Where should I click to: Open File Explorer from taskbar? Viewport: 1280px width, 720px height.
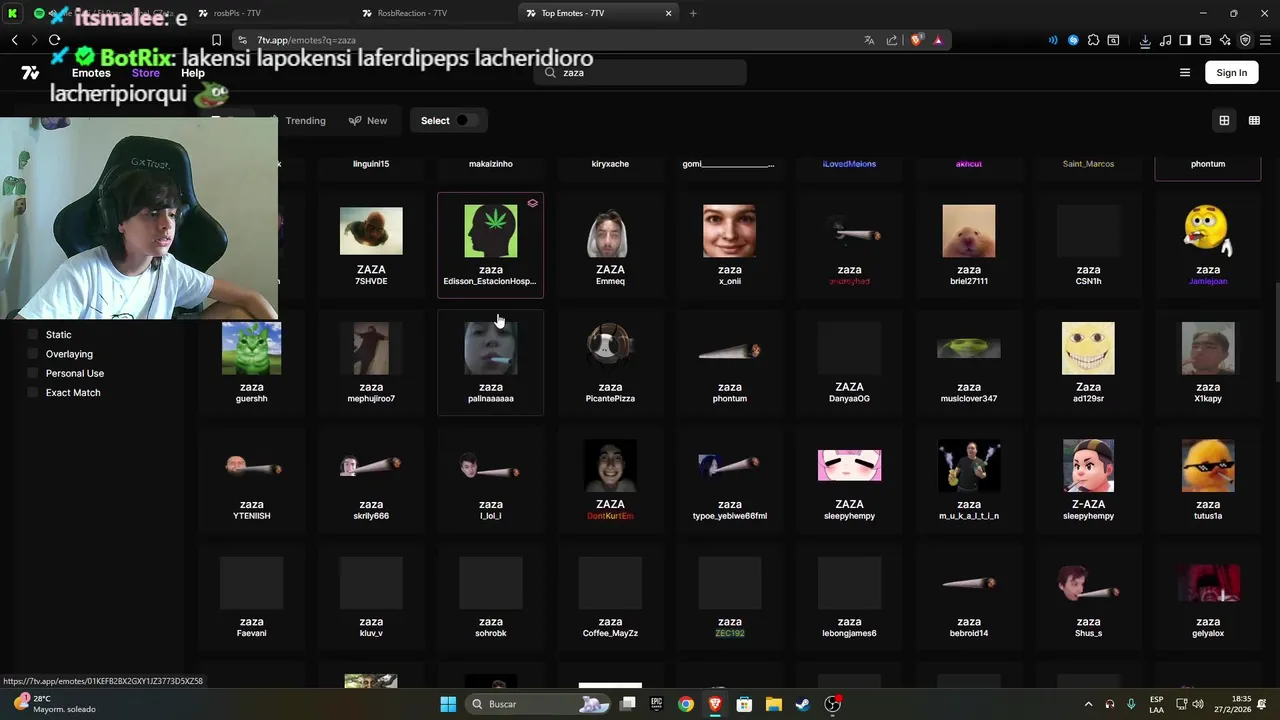[x=774, y=704]
